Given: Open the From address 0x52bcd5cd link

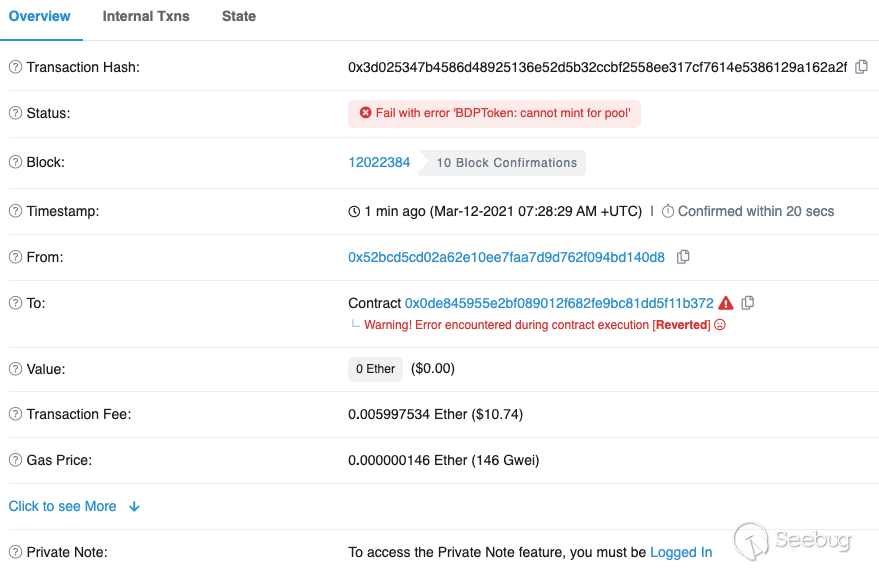Looking at the screenshot, I should click(506, 257).
